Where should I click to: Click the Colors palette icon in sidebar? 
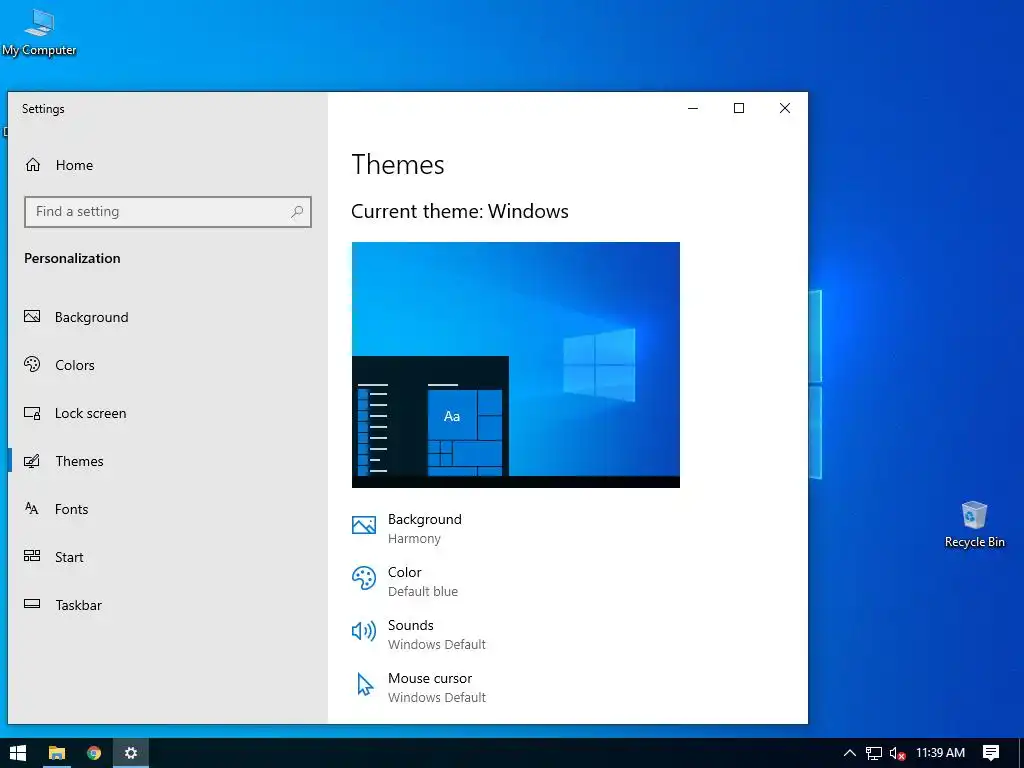[x=32, y=364]
